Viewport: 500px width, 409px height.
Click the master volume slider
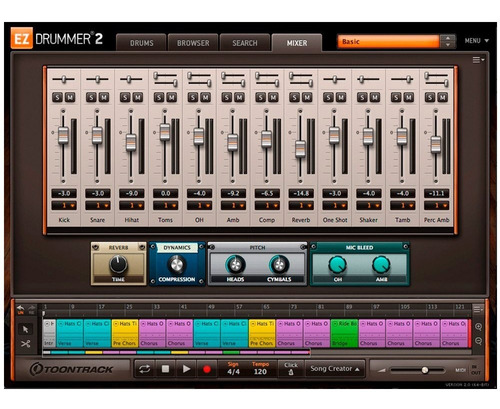tap(418, 370)
